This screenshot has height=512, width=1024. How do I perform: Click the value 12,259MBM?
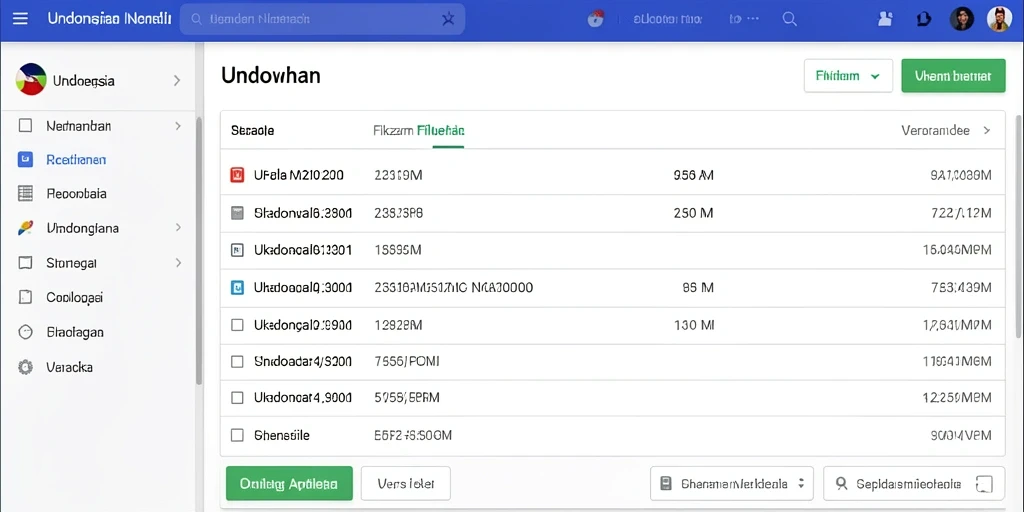point(957,397)
